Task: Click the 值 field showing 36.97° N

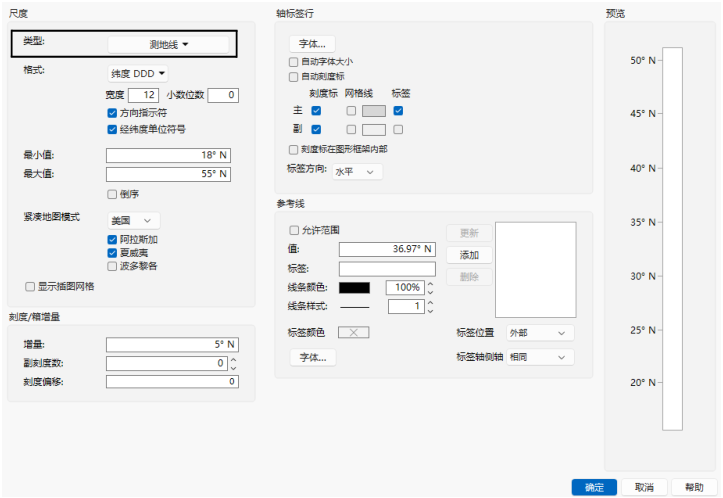Action: [387, 249]
